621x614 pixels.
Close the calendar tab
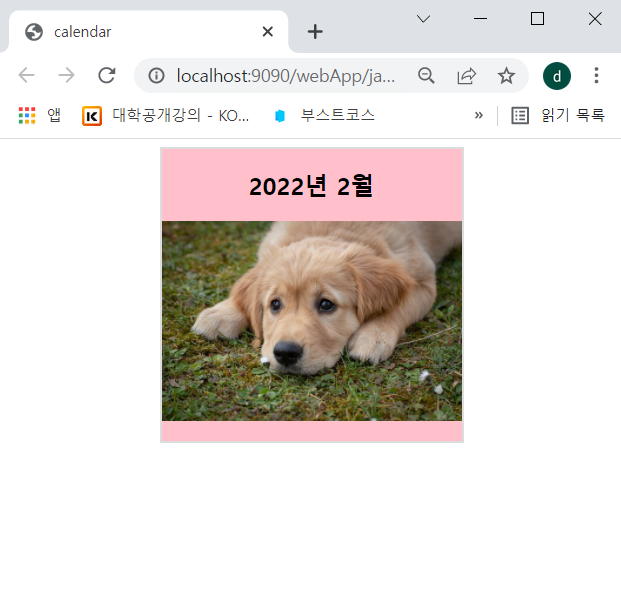[268, 32]
